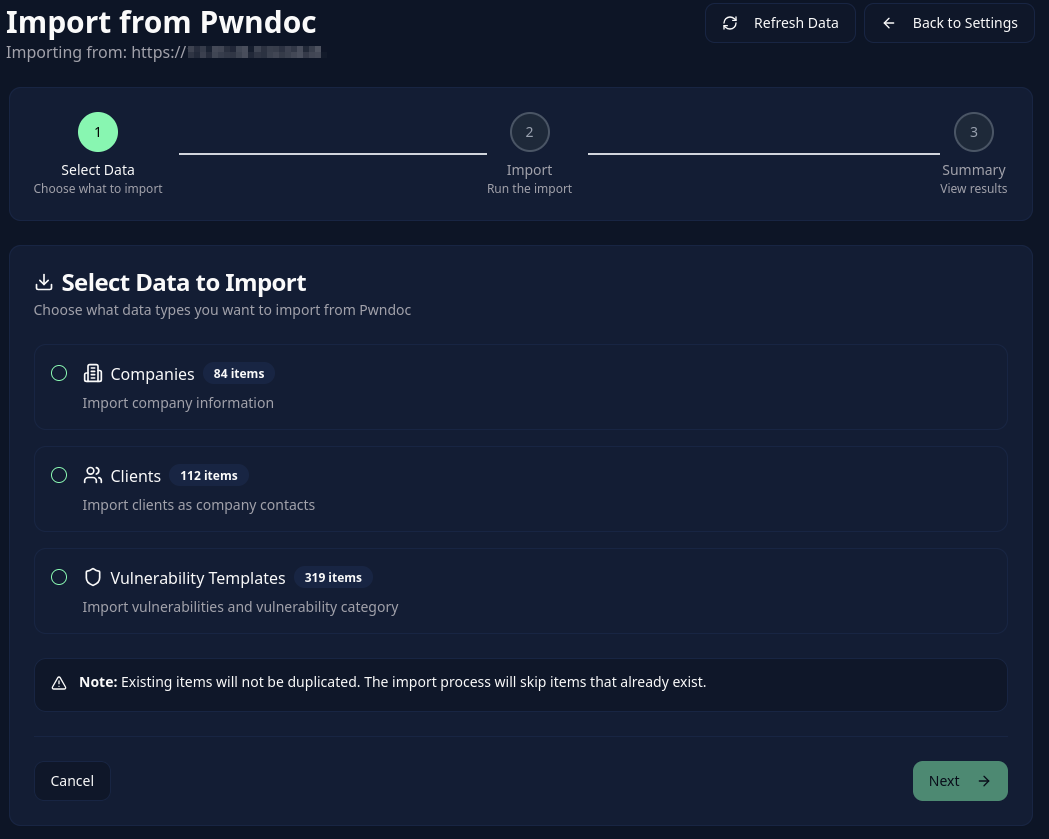Cancel the import wizard

click(x=72, y=781)
